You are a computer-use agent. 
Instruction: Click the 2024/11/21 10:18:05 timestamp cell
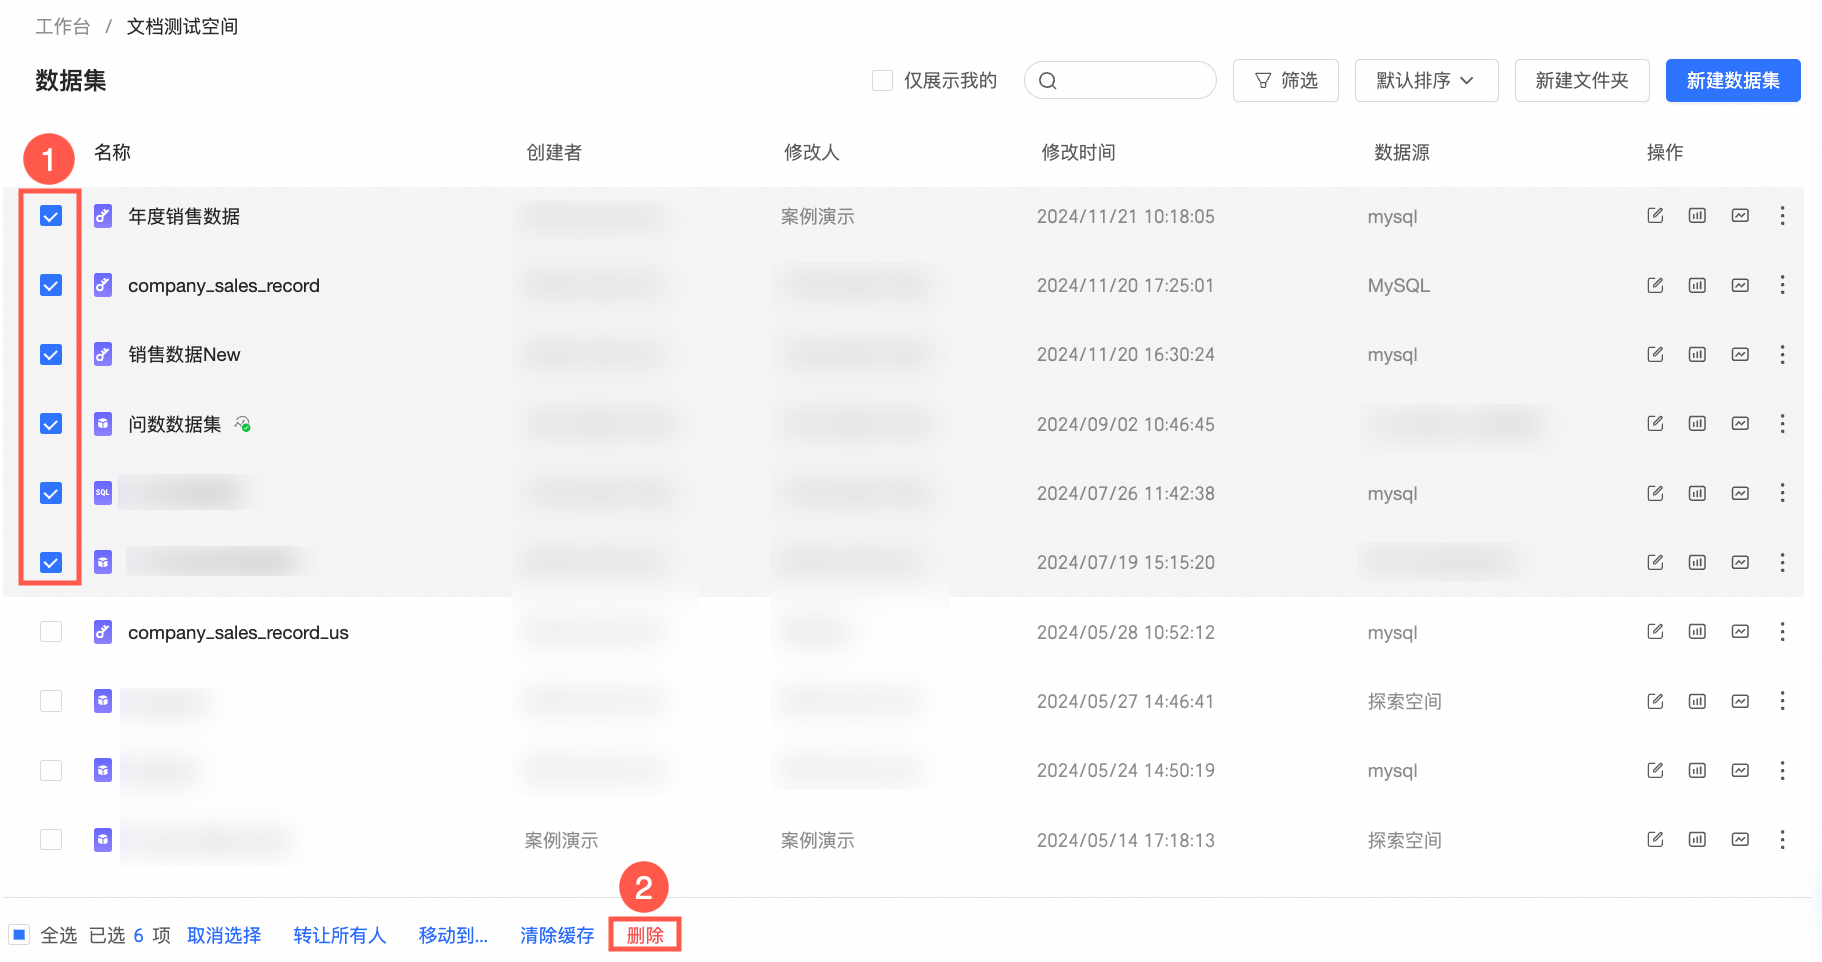1126,216
